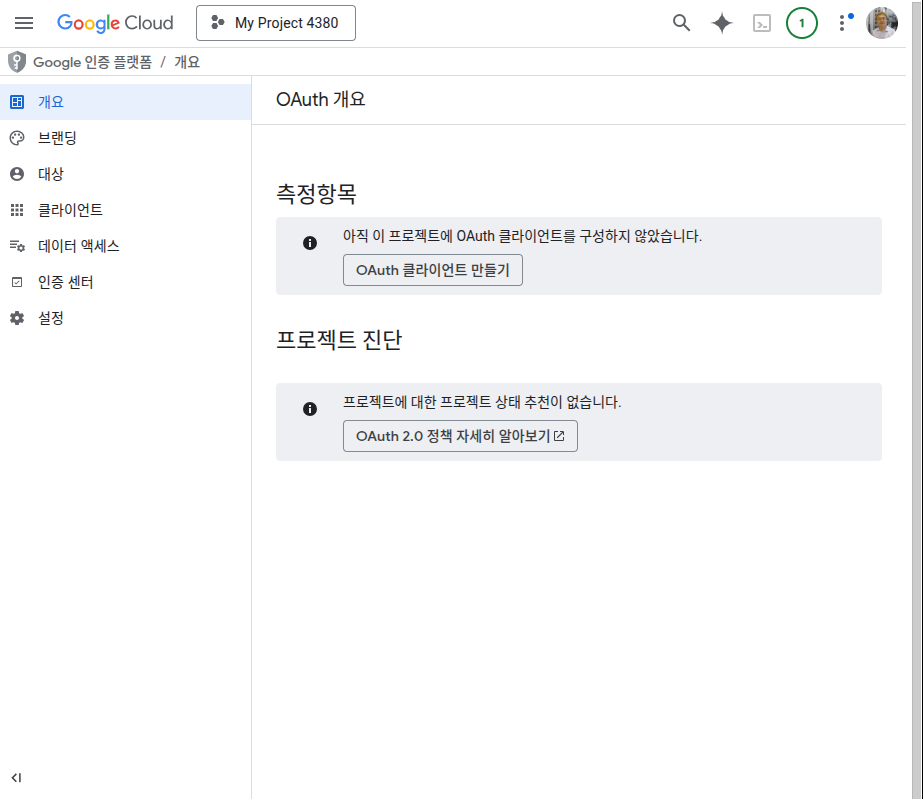
Task: Collapse the sidebar with bottom arrow
Action: [17, 777]
